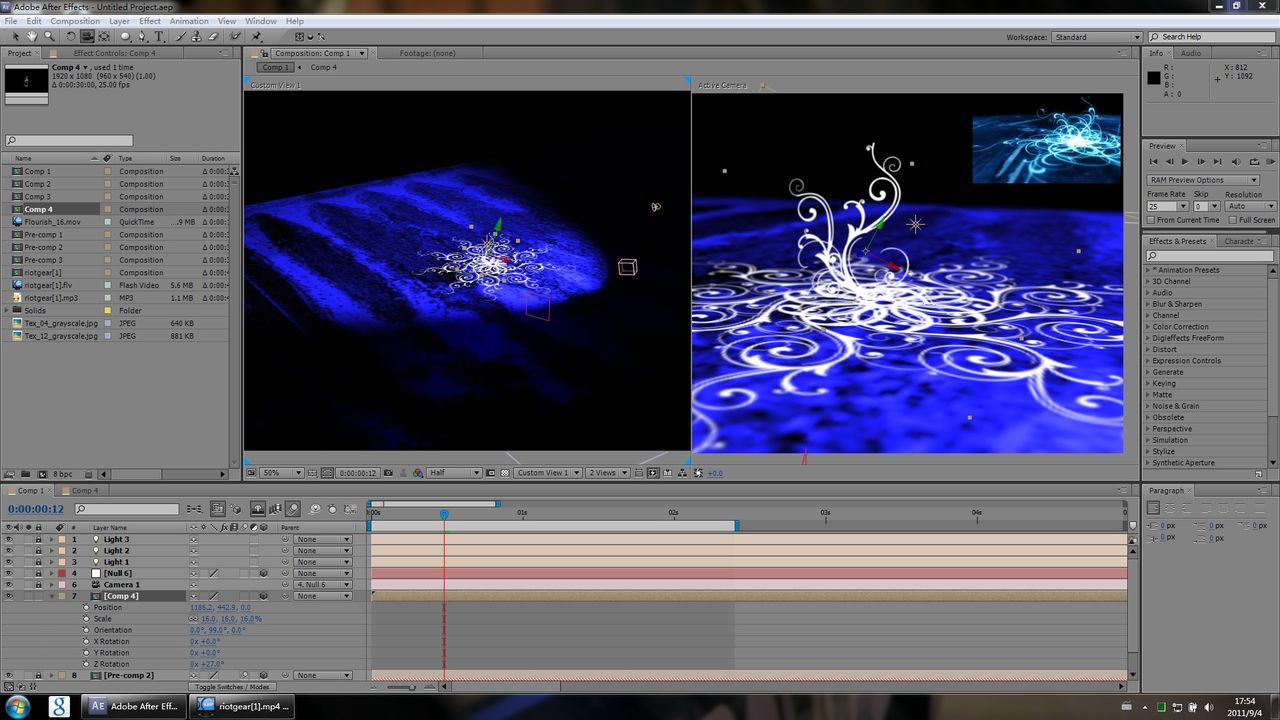1280x720 pixels.
Task: Click the Position stopwatch for Comp 4
Action: [86, 608]
